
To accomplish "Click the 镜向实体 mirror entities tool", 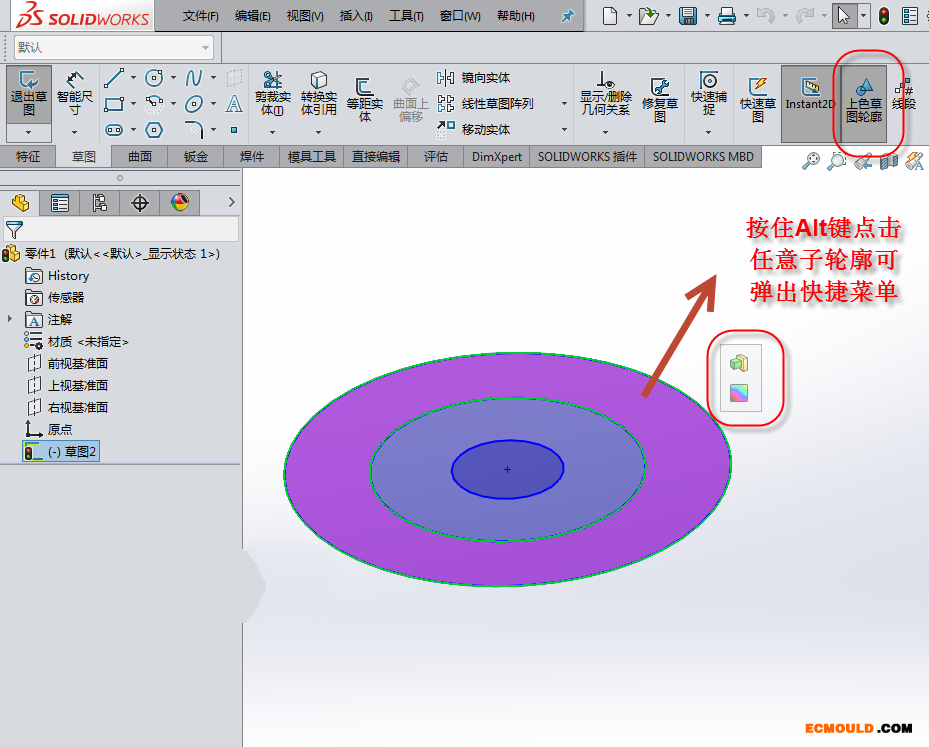I will click(475, 78).
